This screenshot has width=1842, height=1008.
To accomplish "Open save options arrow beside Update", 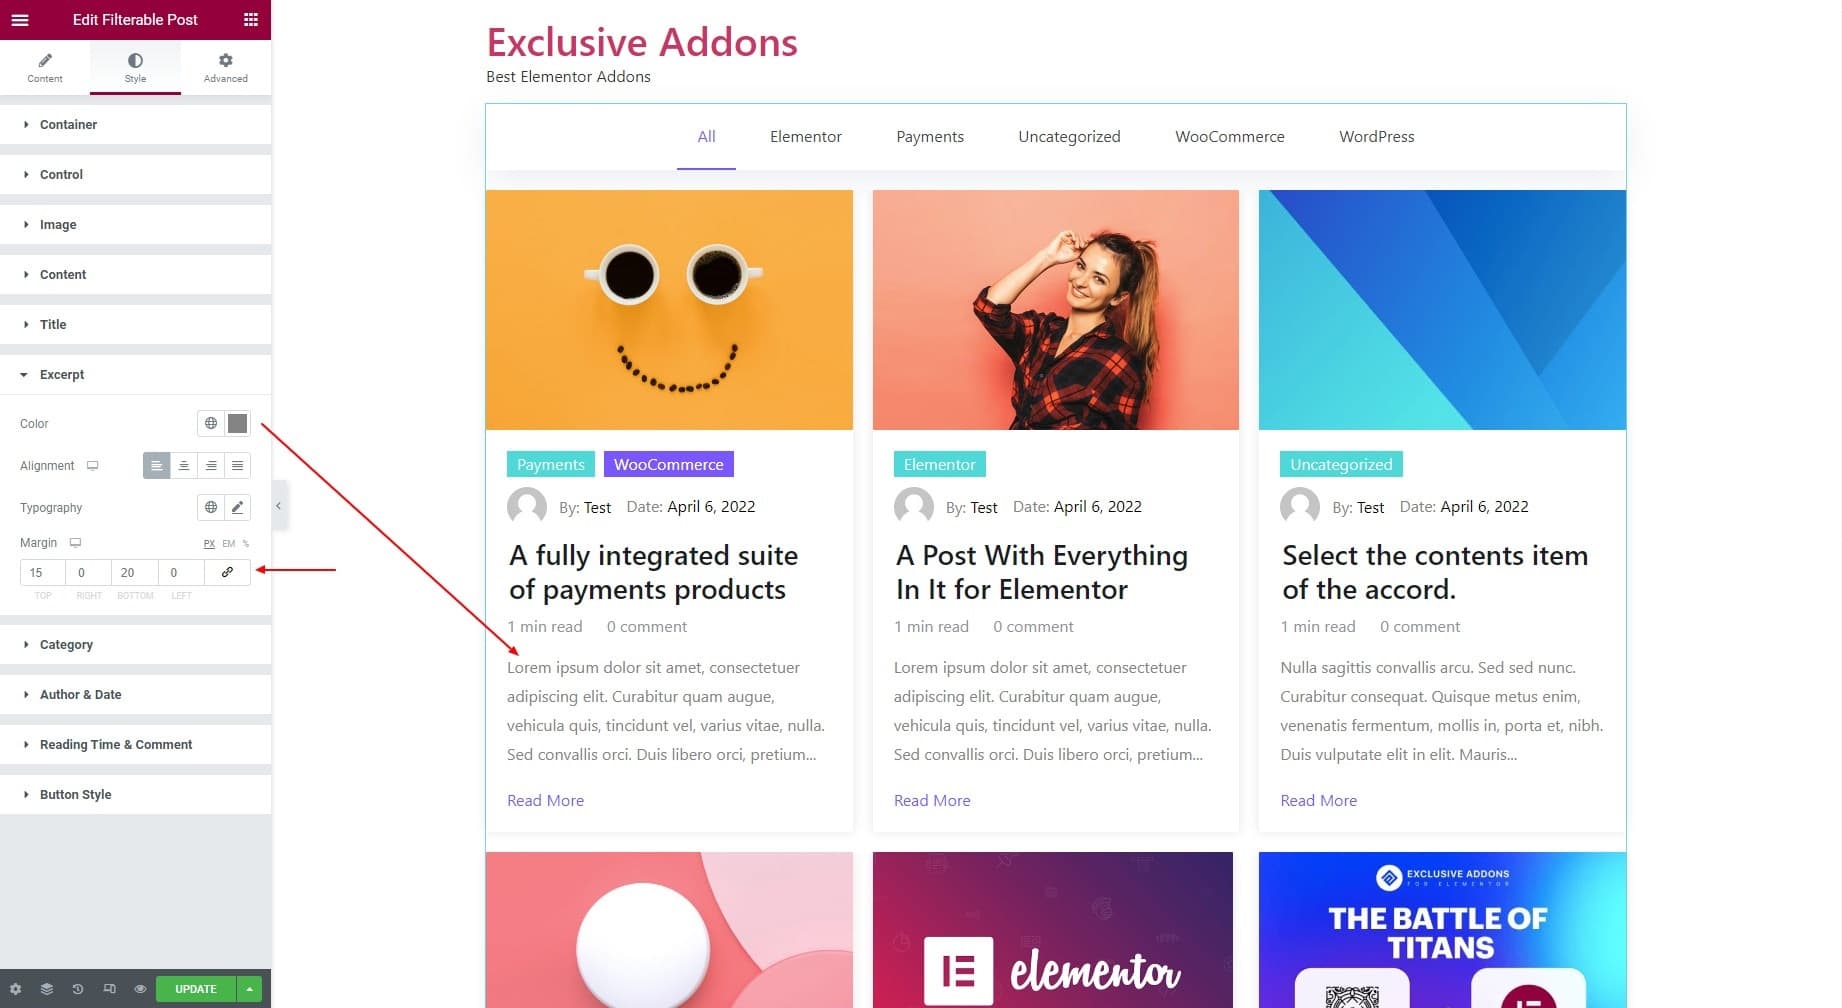I will pyautogui.click(x=249, y=988).
